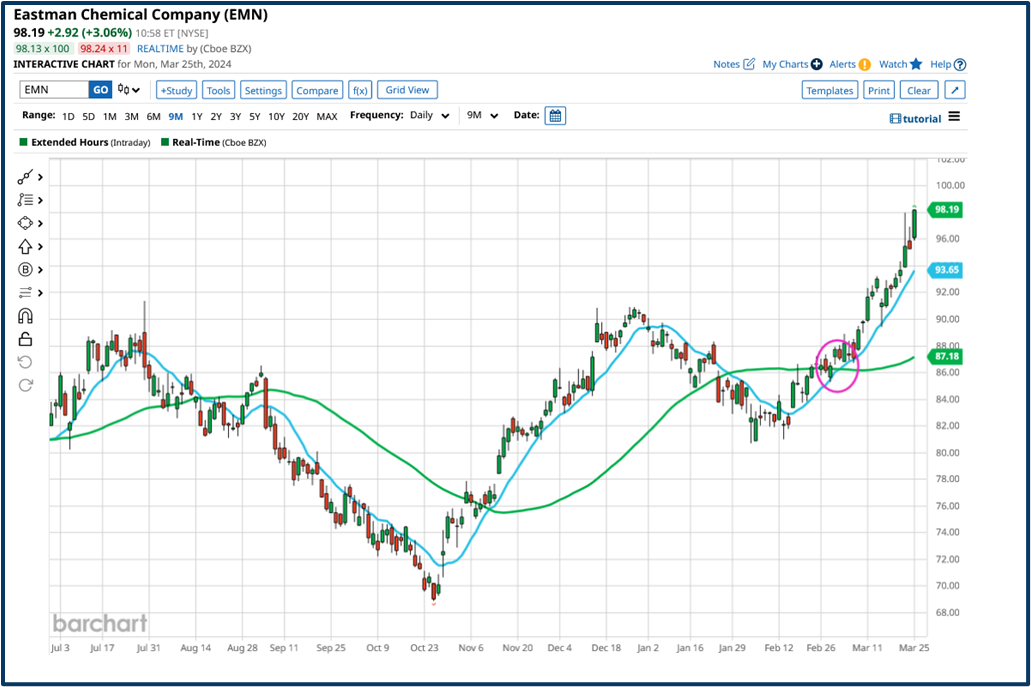Switch range to 1Y
The image size is (1031, 687).
point(199,116)
